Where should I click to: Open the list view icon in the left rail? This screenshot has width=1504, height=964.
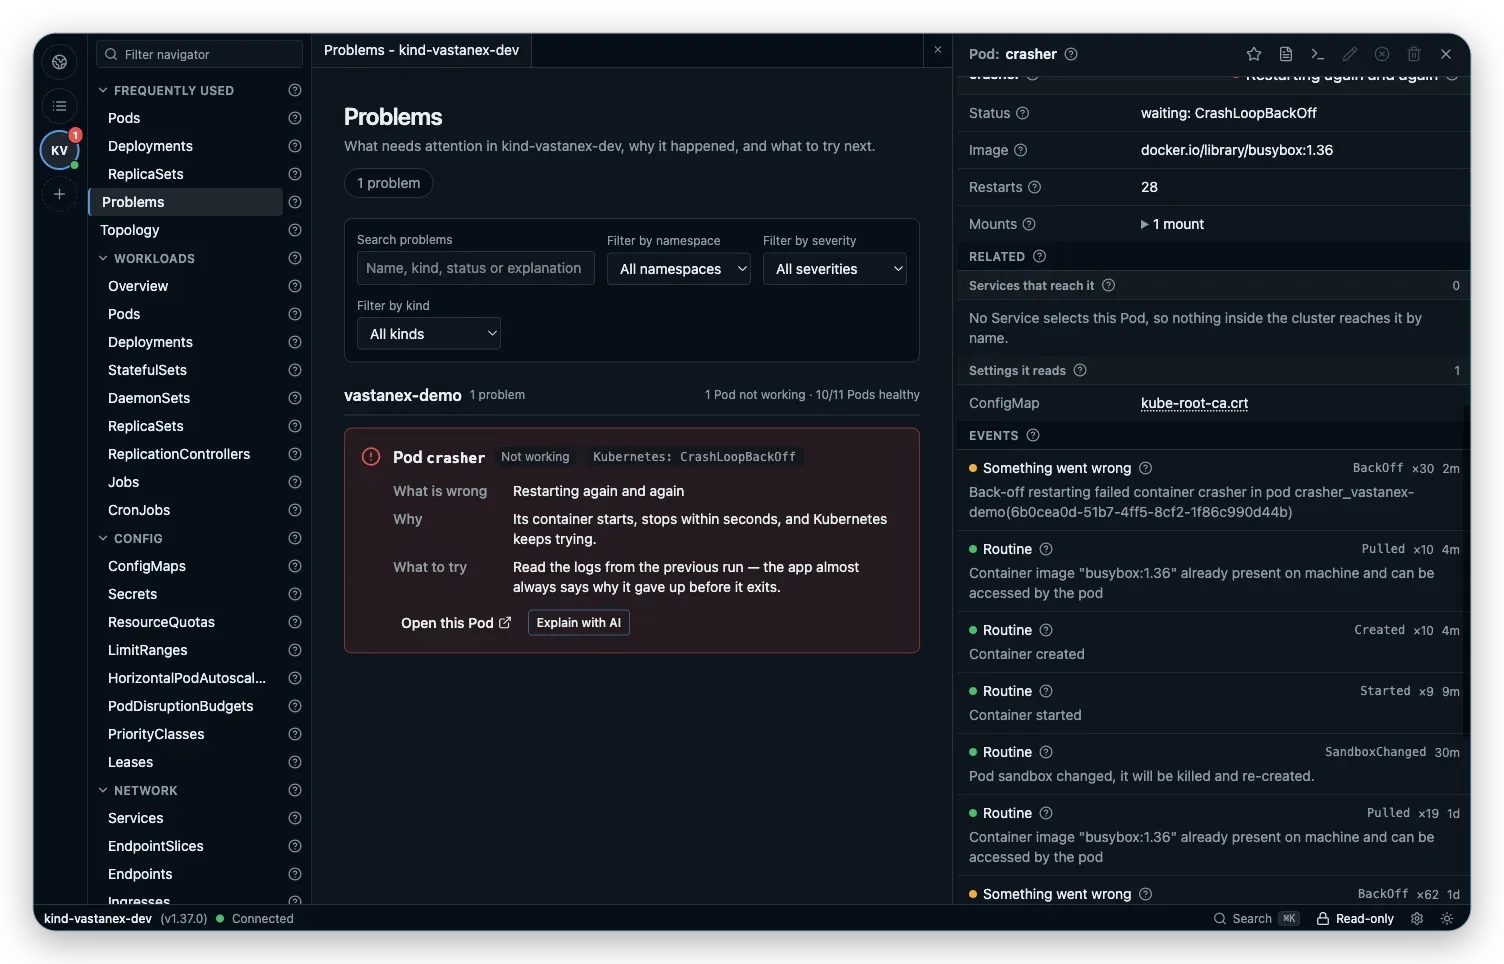click(59, 106)
